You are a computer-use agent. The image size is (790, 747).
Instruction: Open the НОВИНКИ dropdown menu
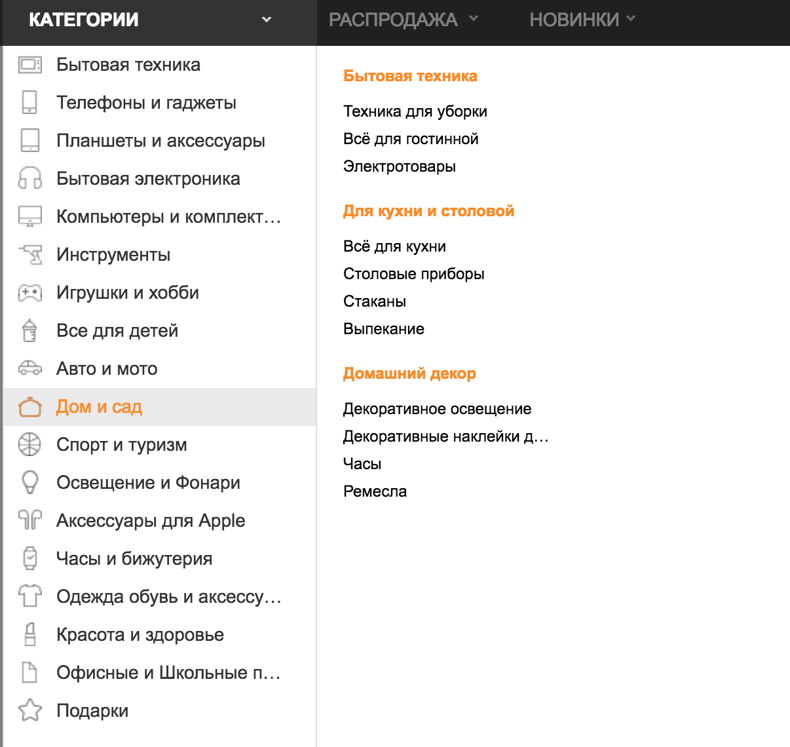coord(582,20)
